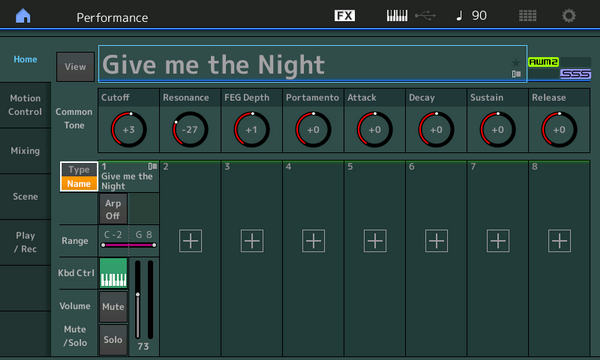
Task: Switch the part display to Type
Action: click(79, 169)
